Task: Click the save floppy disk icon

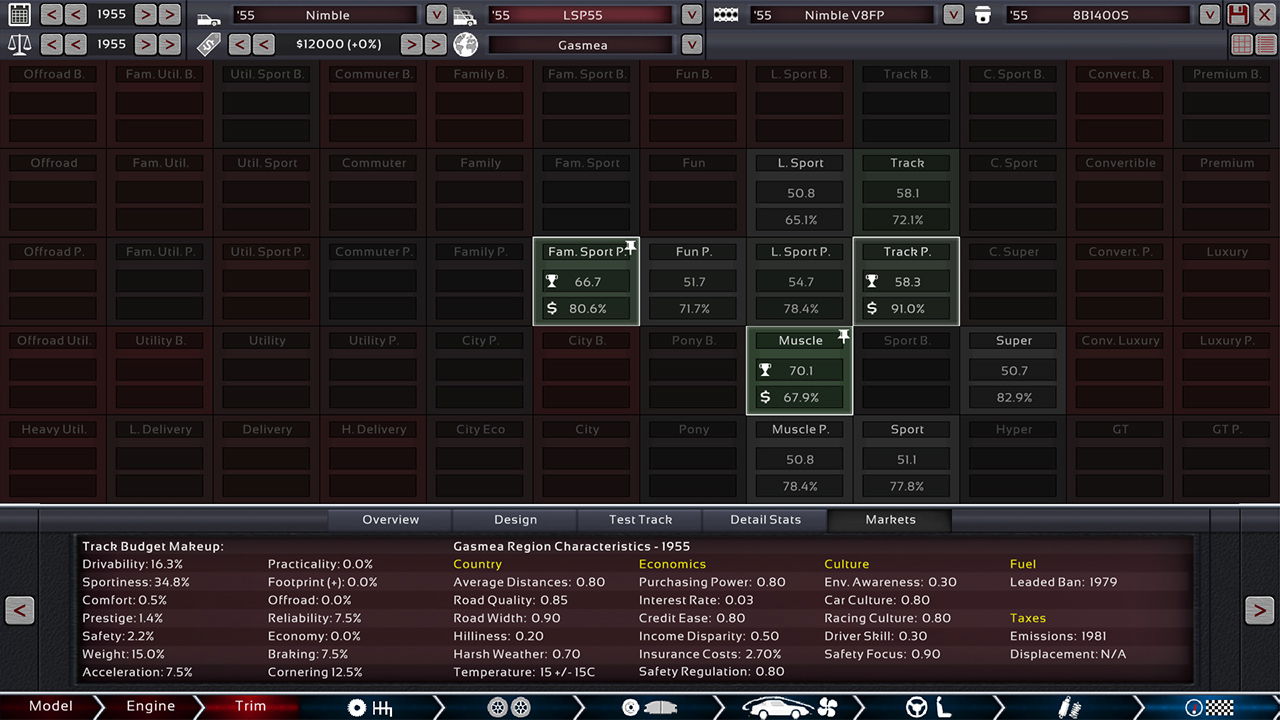Action: click(1238, 15)
